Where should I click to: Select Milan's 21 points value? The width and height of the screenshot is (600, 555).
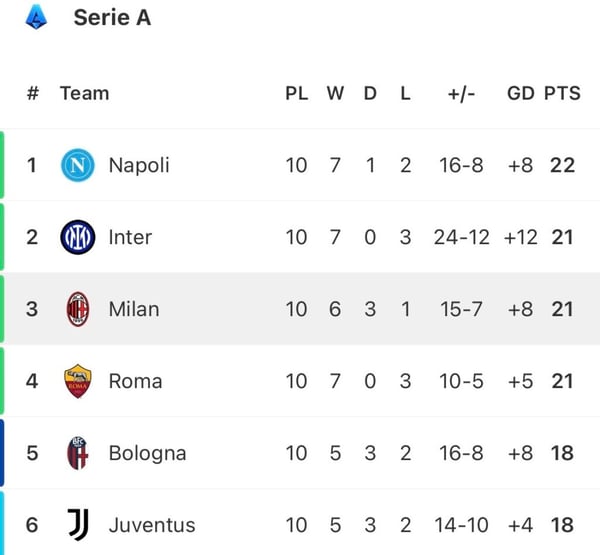[562, 309]
